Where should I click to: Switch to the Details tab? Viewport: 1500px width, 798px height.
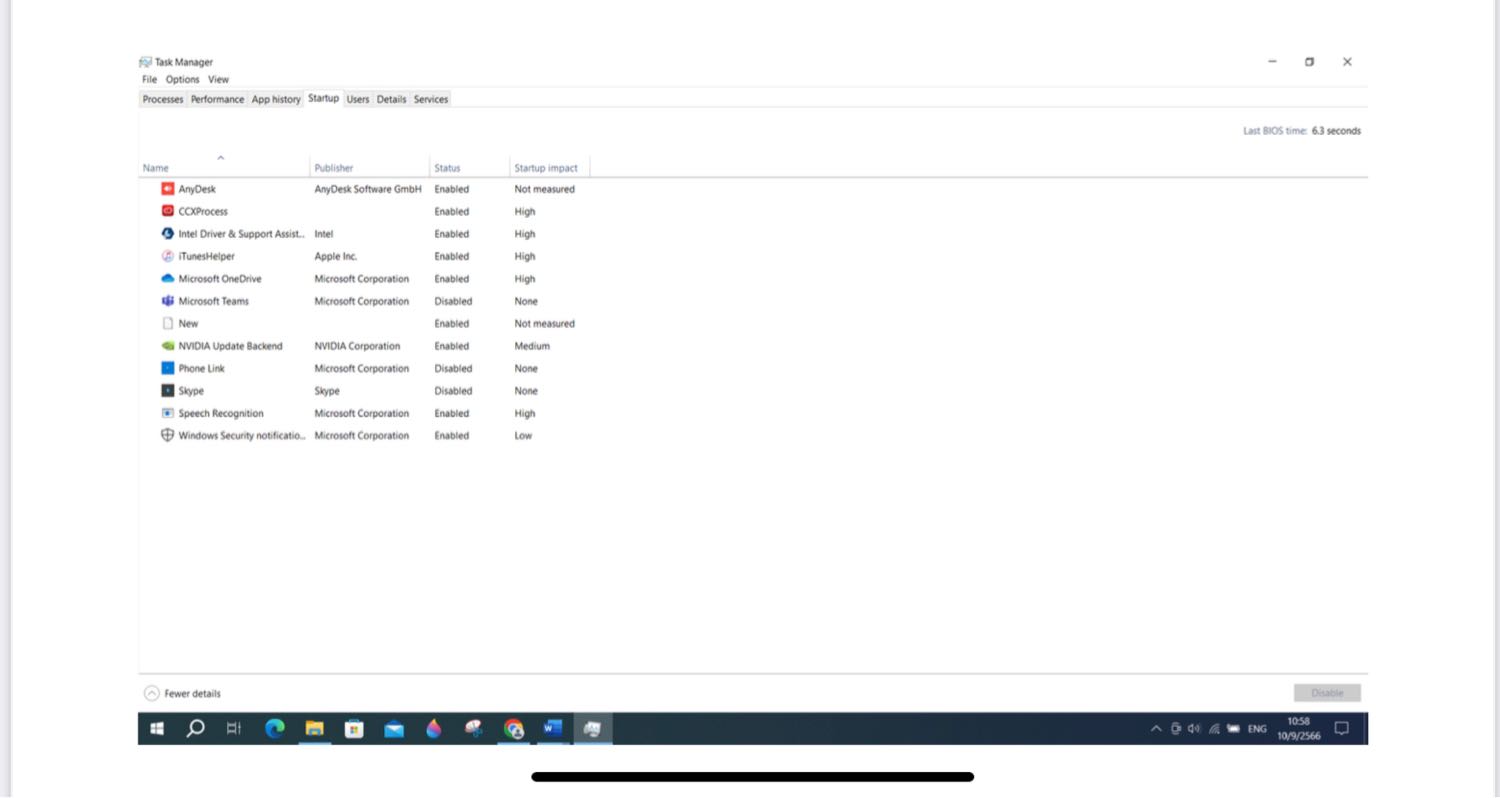click(x=391, y=99)
